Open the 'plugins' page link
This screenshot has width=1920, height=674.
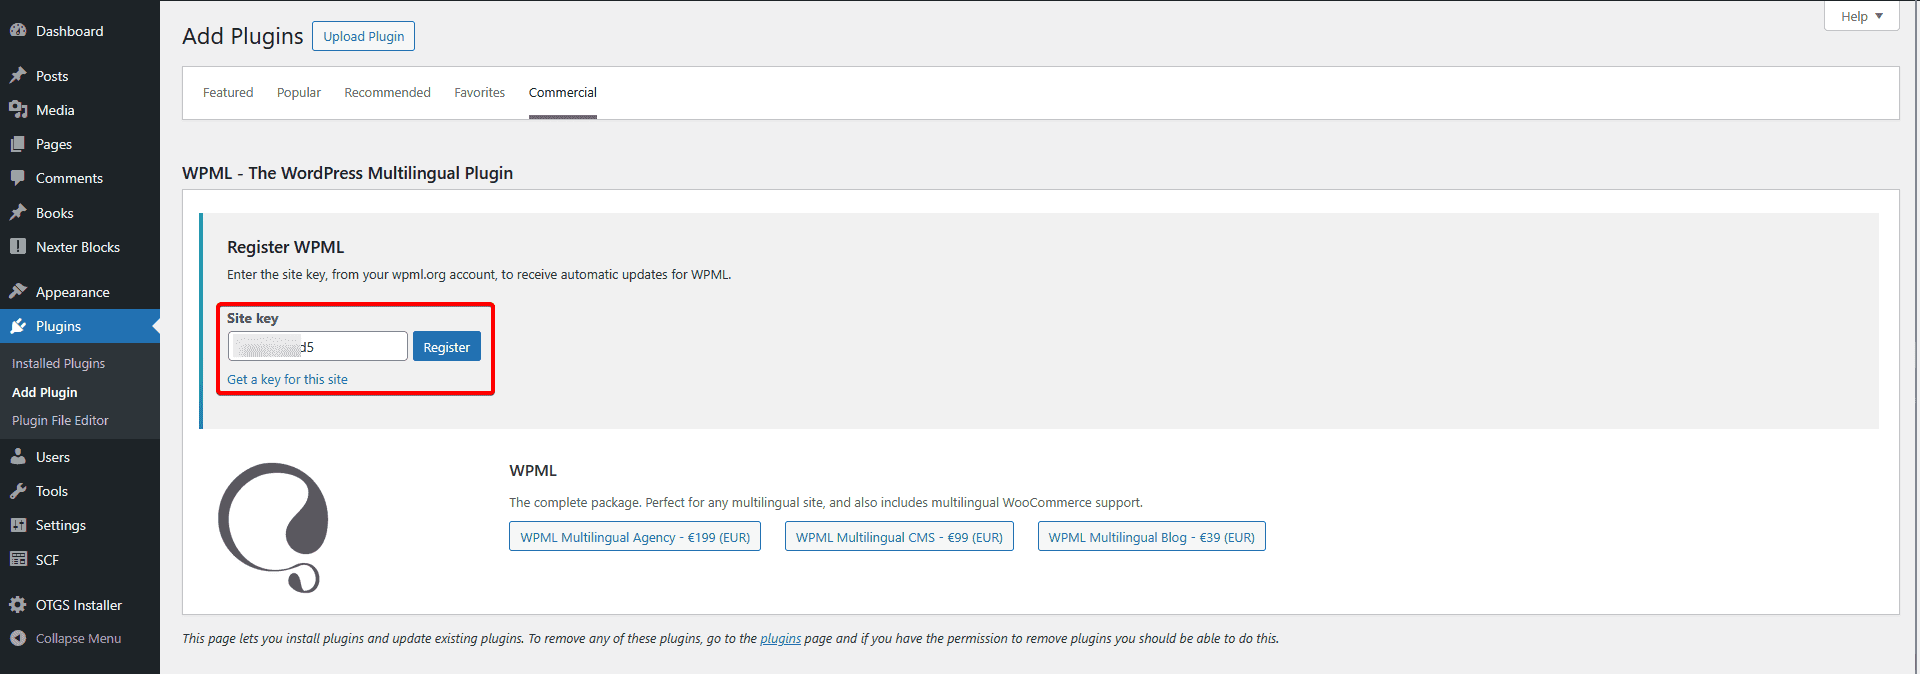pyautogui.click(x=780, y=638)
